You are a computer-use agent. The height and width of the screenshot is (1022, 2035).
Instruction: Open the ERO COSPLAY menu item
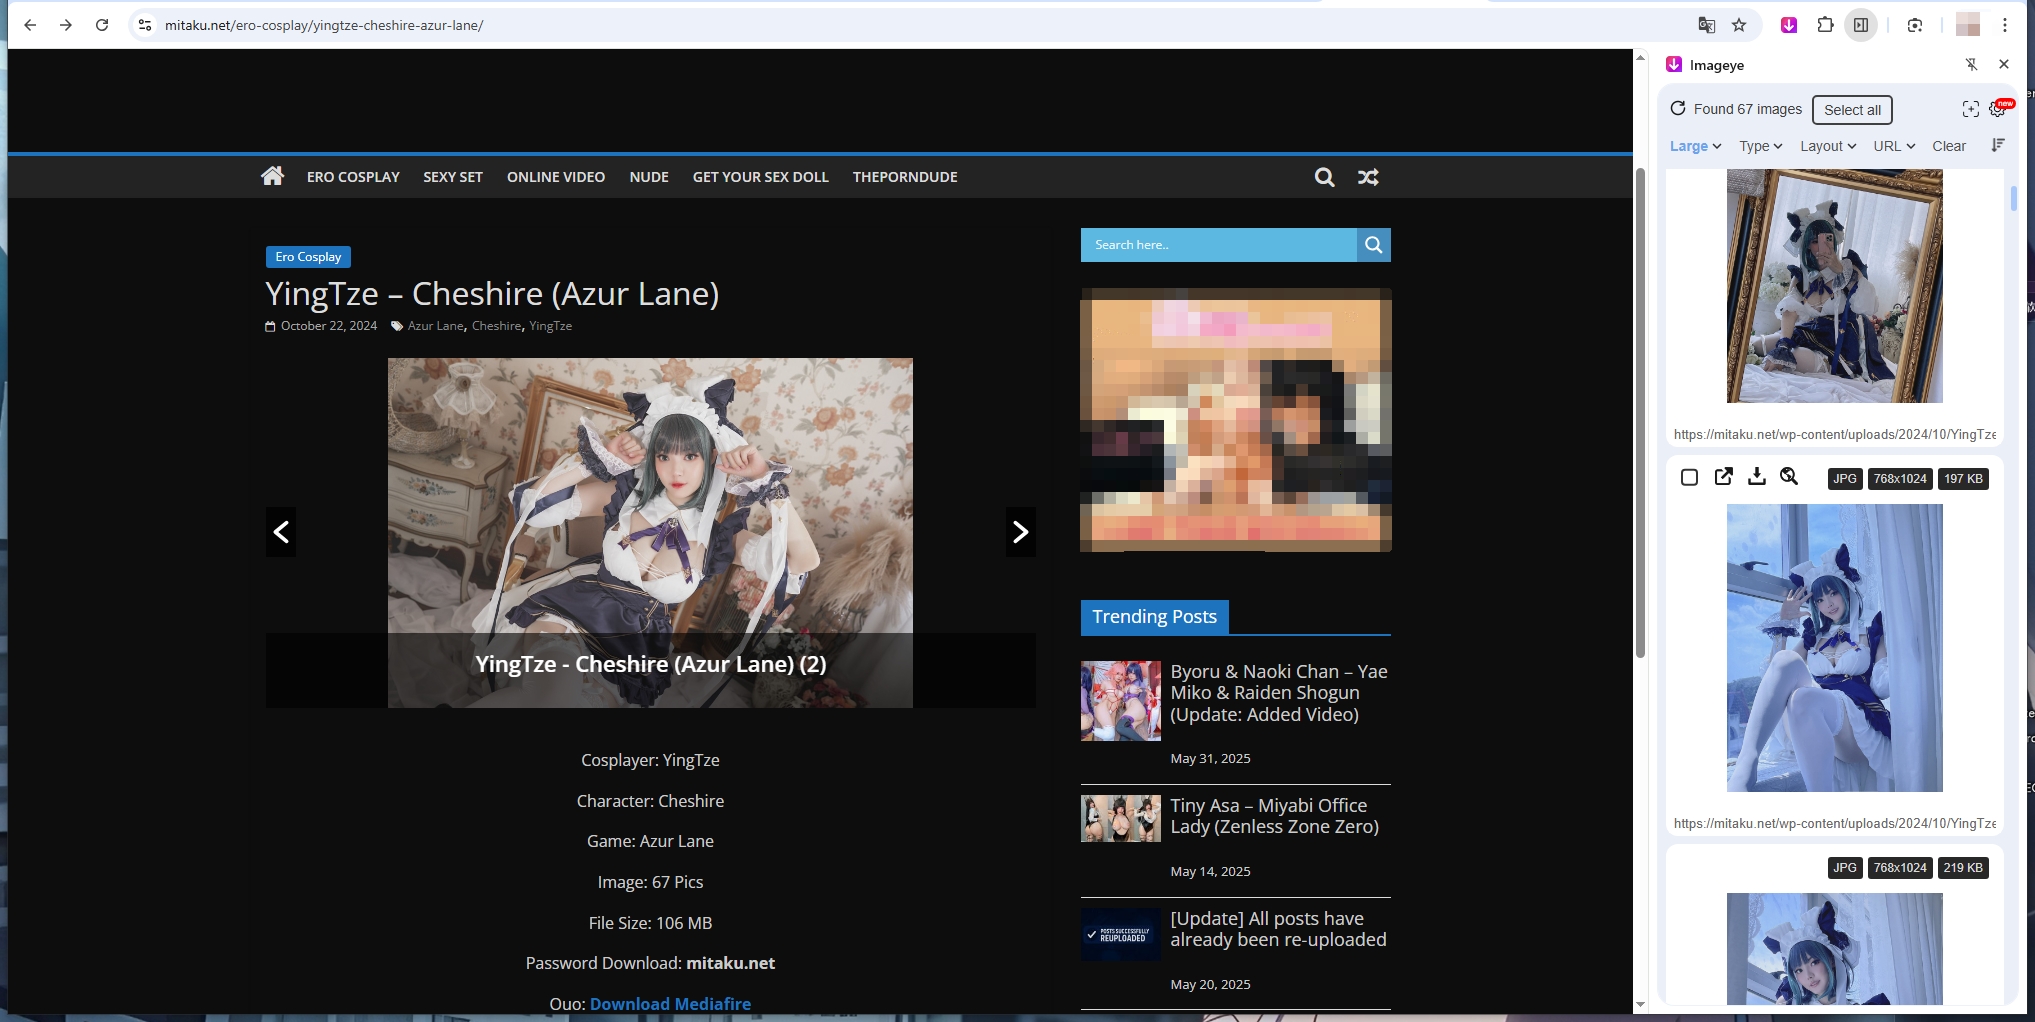point(353,177)
